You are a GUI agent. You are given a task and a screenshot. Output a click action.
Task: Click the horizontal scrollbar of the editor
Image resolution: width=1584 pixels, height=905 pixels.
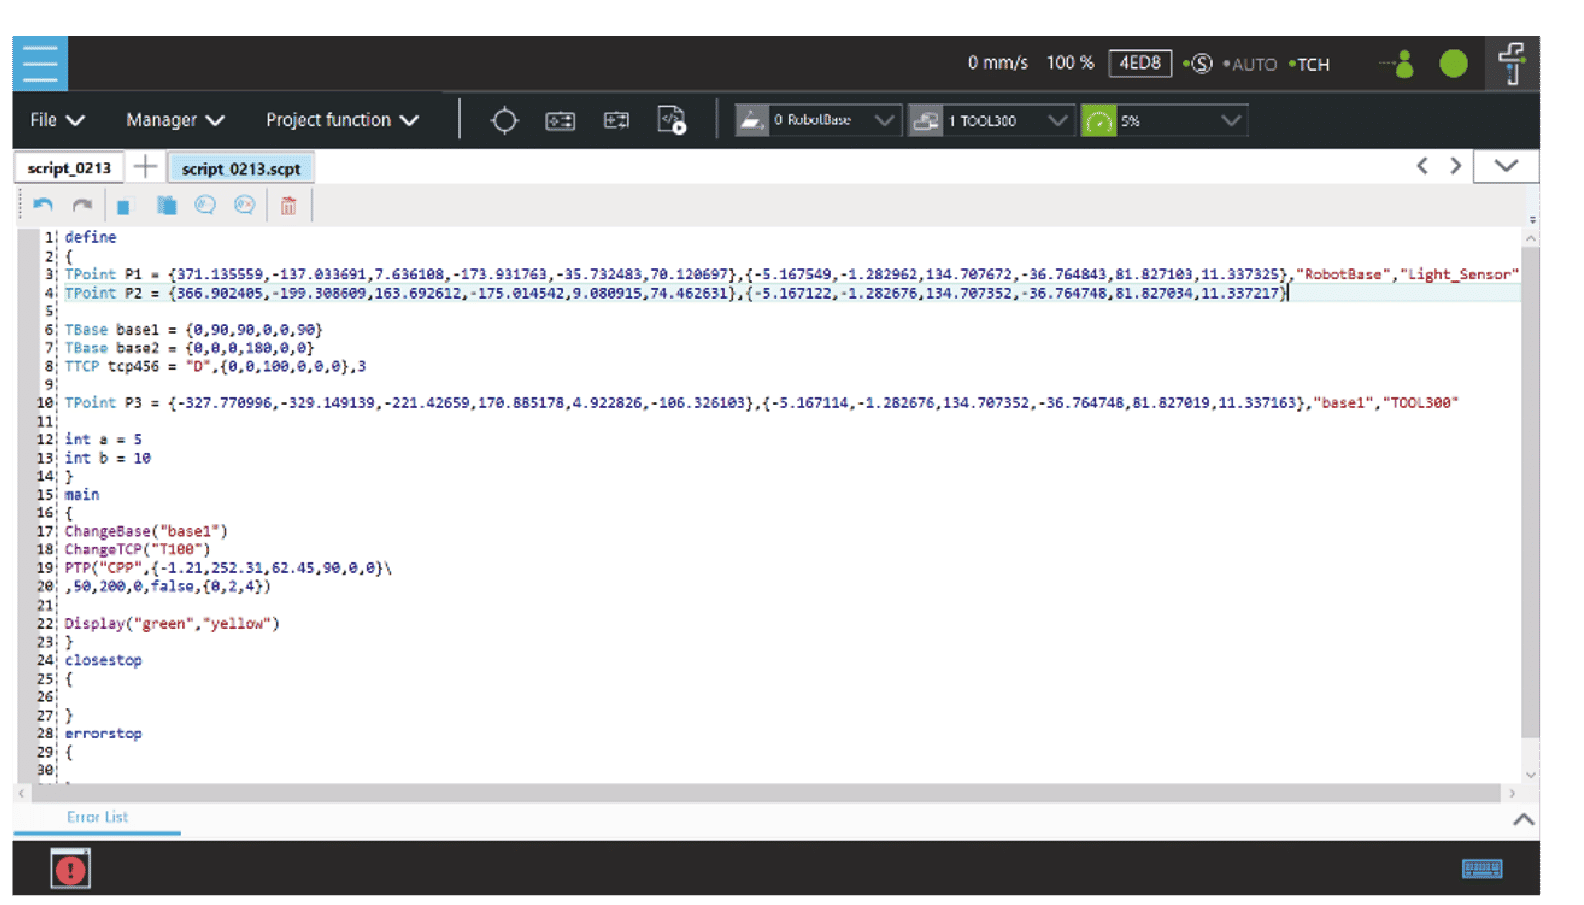[765, 793]
